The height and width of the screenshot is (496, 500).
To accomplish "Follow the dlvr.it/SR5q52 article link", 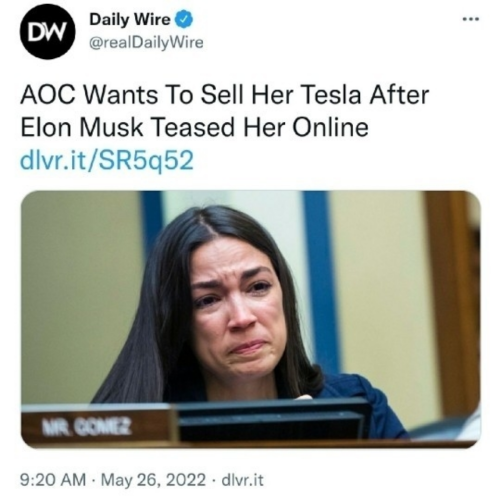I will click(107, 161).
